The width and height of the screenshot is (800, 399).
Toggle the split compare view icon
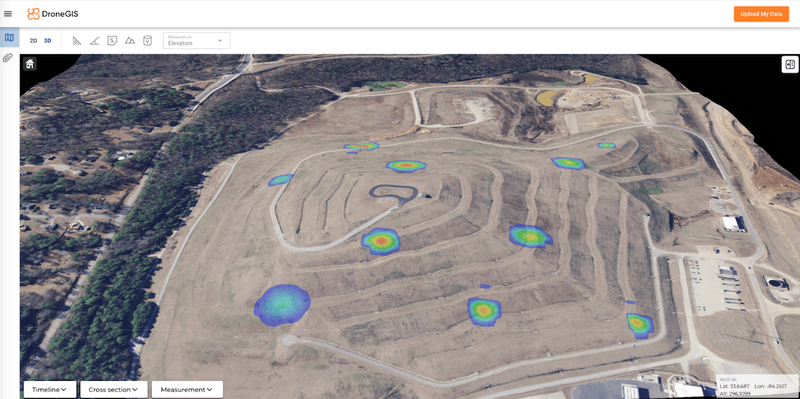[790, 65]
